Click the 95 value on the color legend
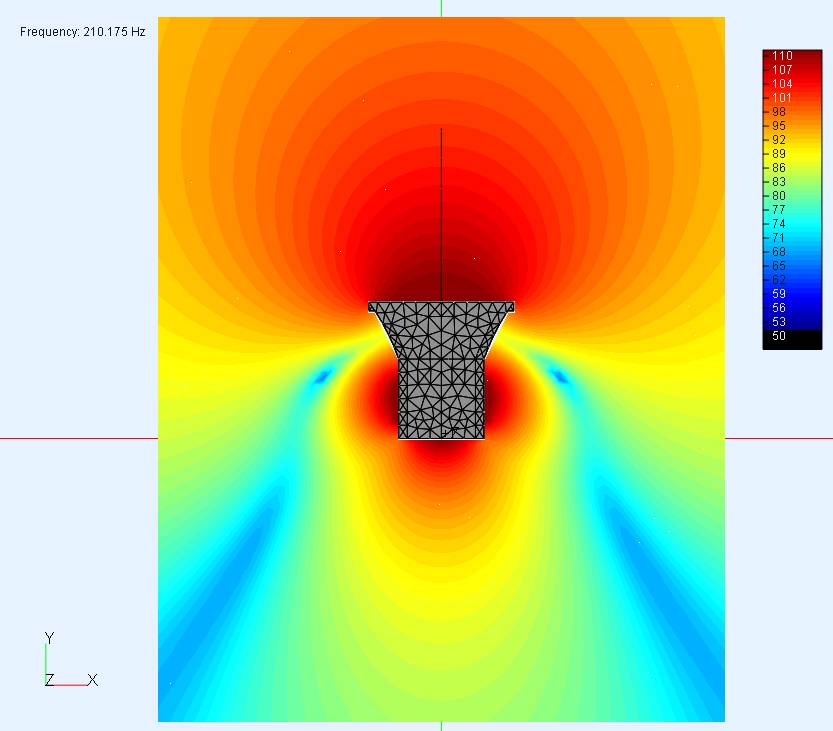Viewport: 833px width, 731px height. click(779, 126)
